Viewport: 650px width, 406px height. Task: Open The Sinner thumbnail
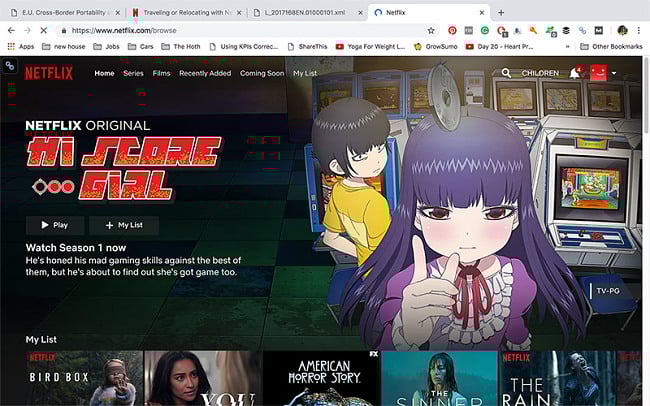(x=440, y=378)
